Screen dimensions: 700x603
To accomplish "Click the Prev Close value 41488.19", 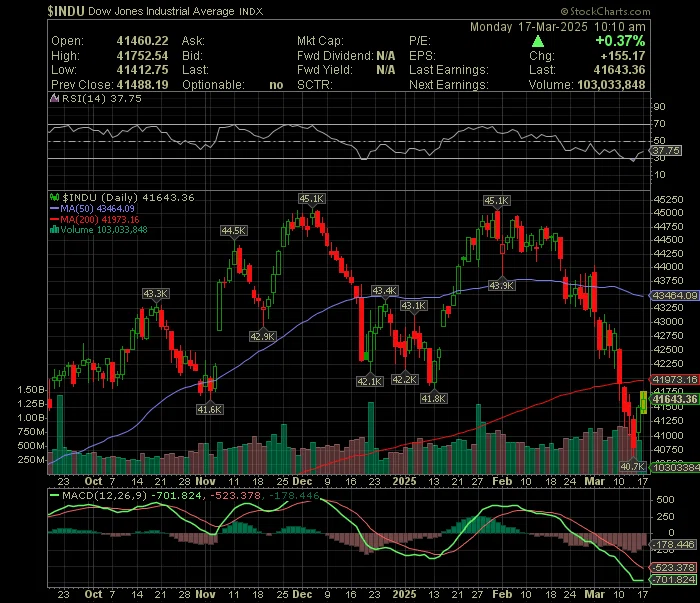I will click(142, 85).
